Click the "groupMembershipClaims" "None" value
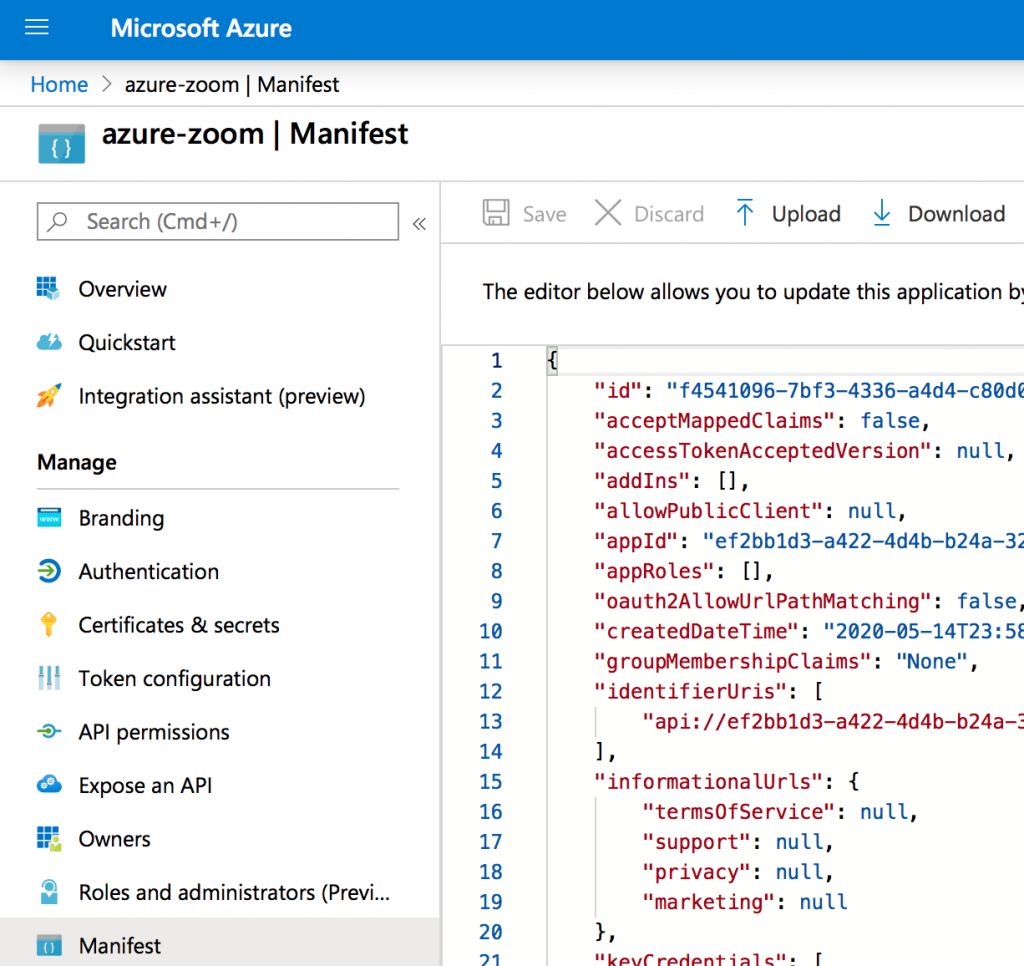1024x966 pixels. tap(932, 661)
